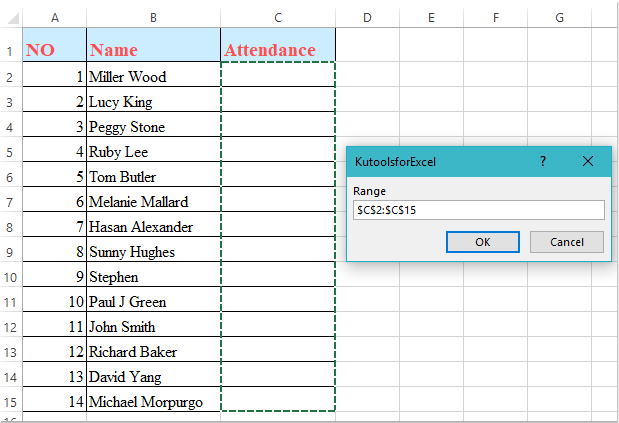
Task: Select column D header
Action: 367,17
